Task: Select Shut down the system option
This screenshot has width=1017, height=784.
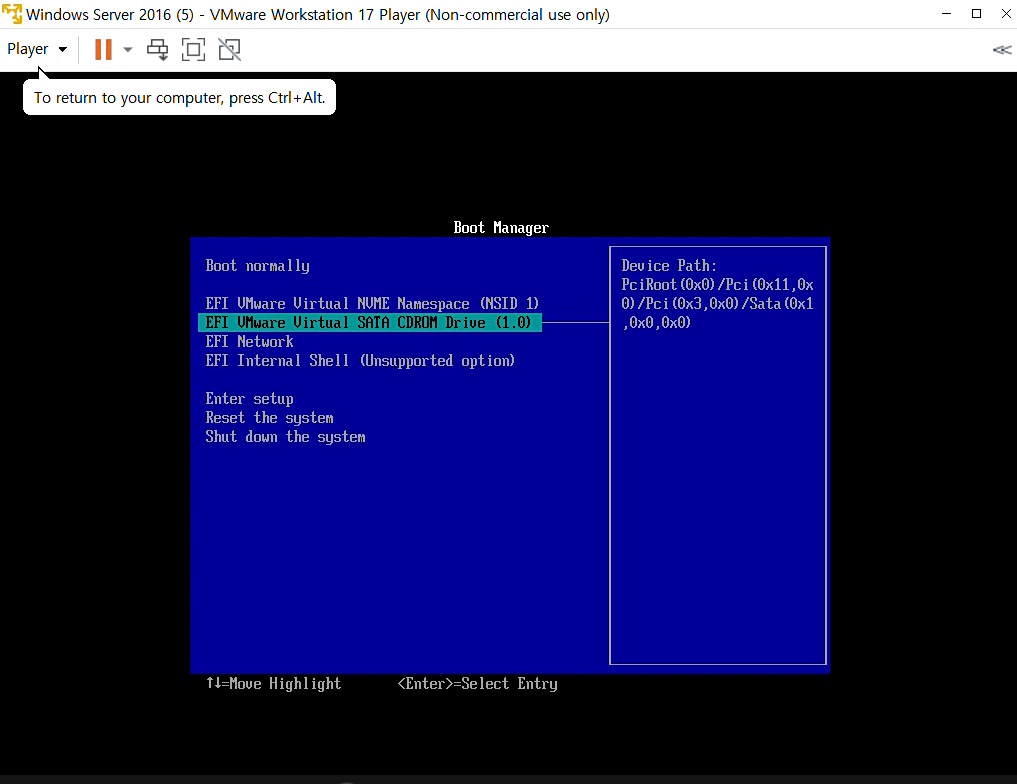Action: pos(285,437)
